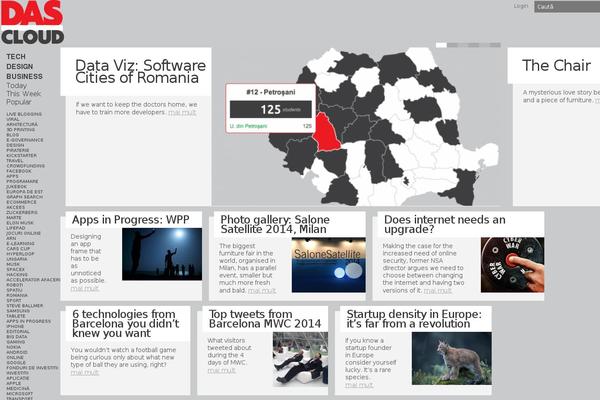Screen dimensions: 600x400
Task: Open 'Top tweets from Barcelona MWC 2014'
Action: click(x=265, y=319)
